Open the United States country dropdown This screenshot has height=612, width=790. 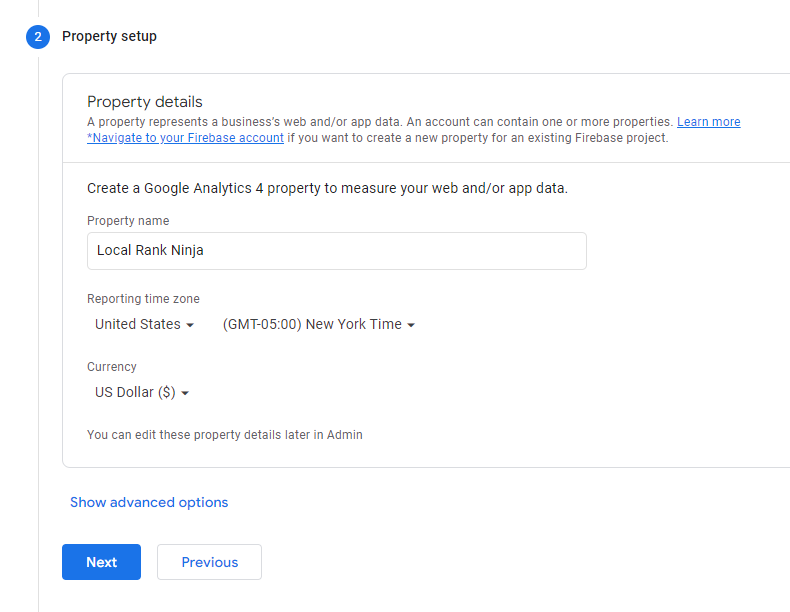[144, 324]
